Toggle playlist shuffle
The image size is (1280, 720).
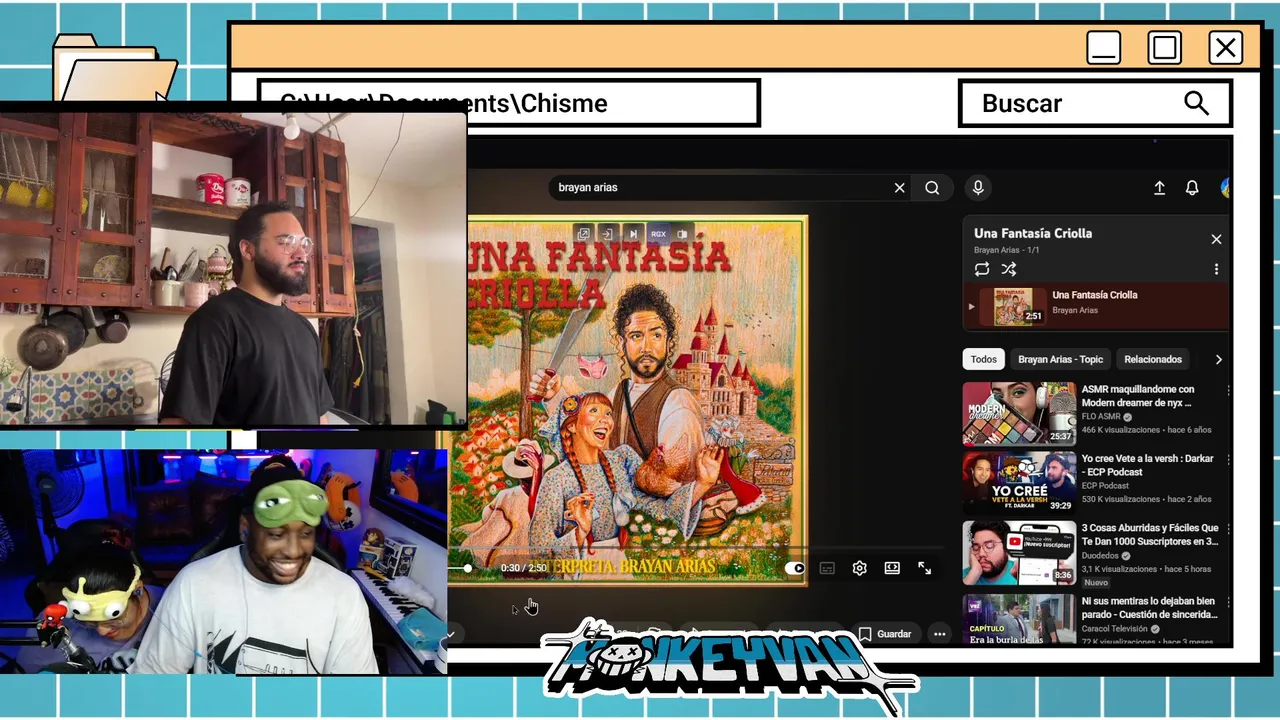point(1009,269)
